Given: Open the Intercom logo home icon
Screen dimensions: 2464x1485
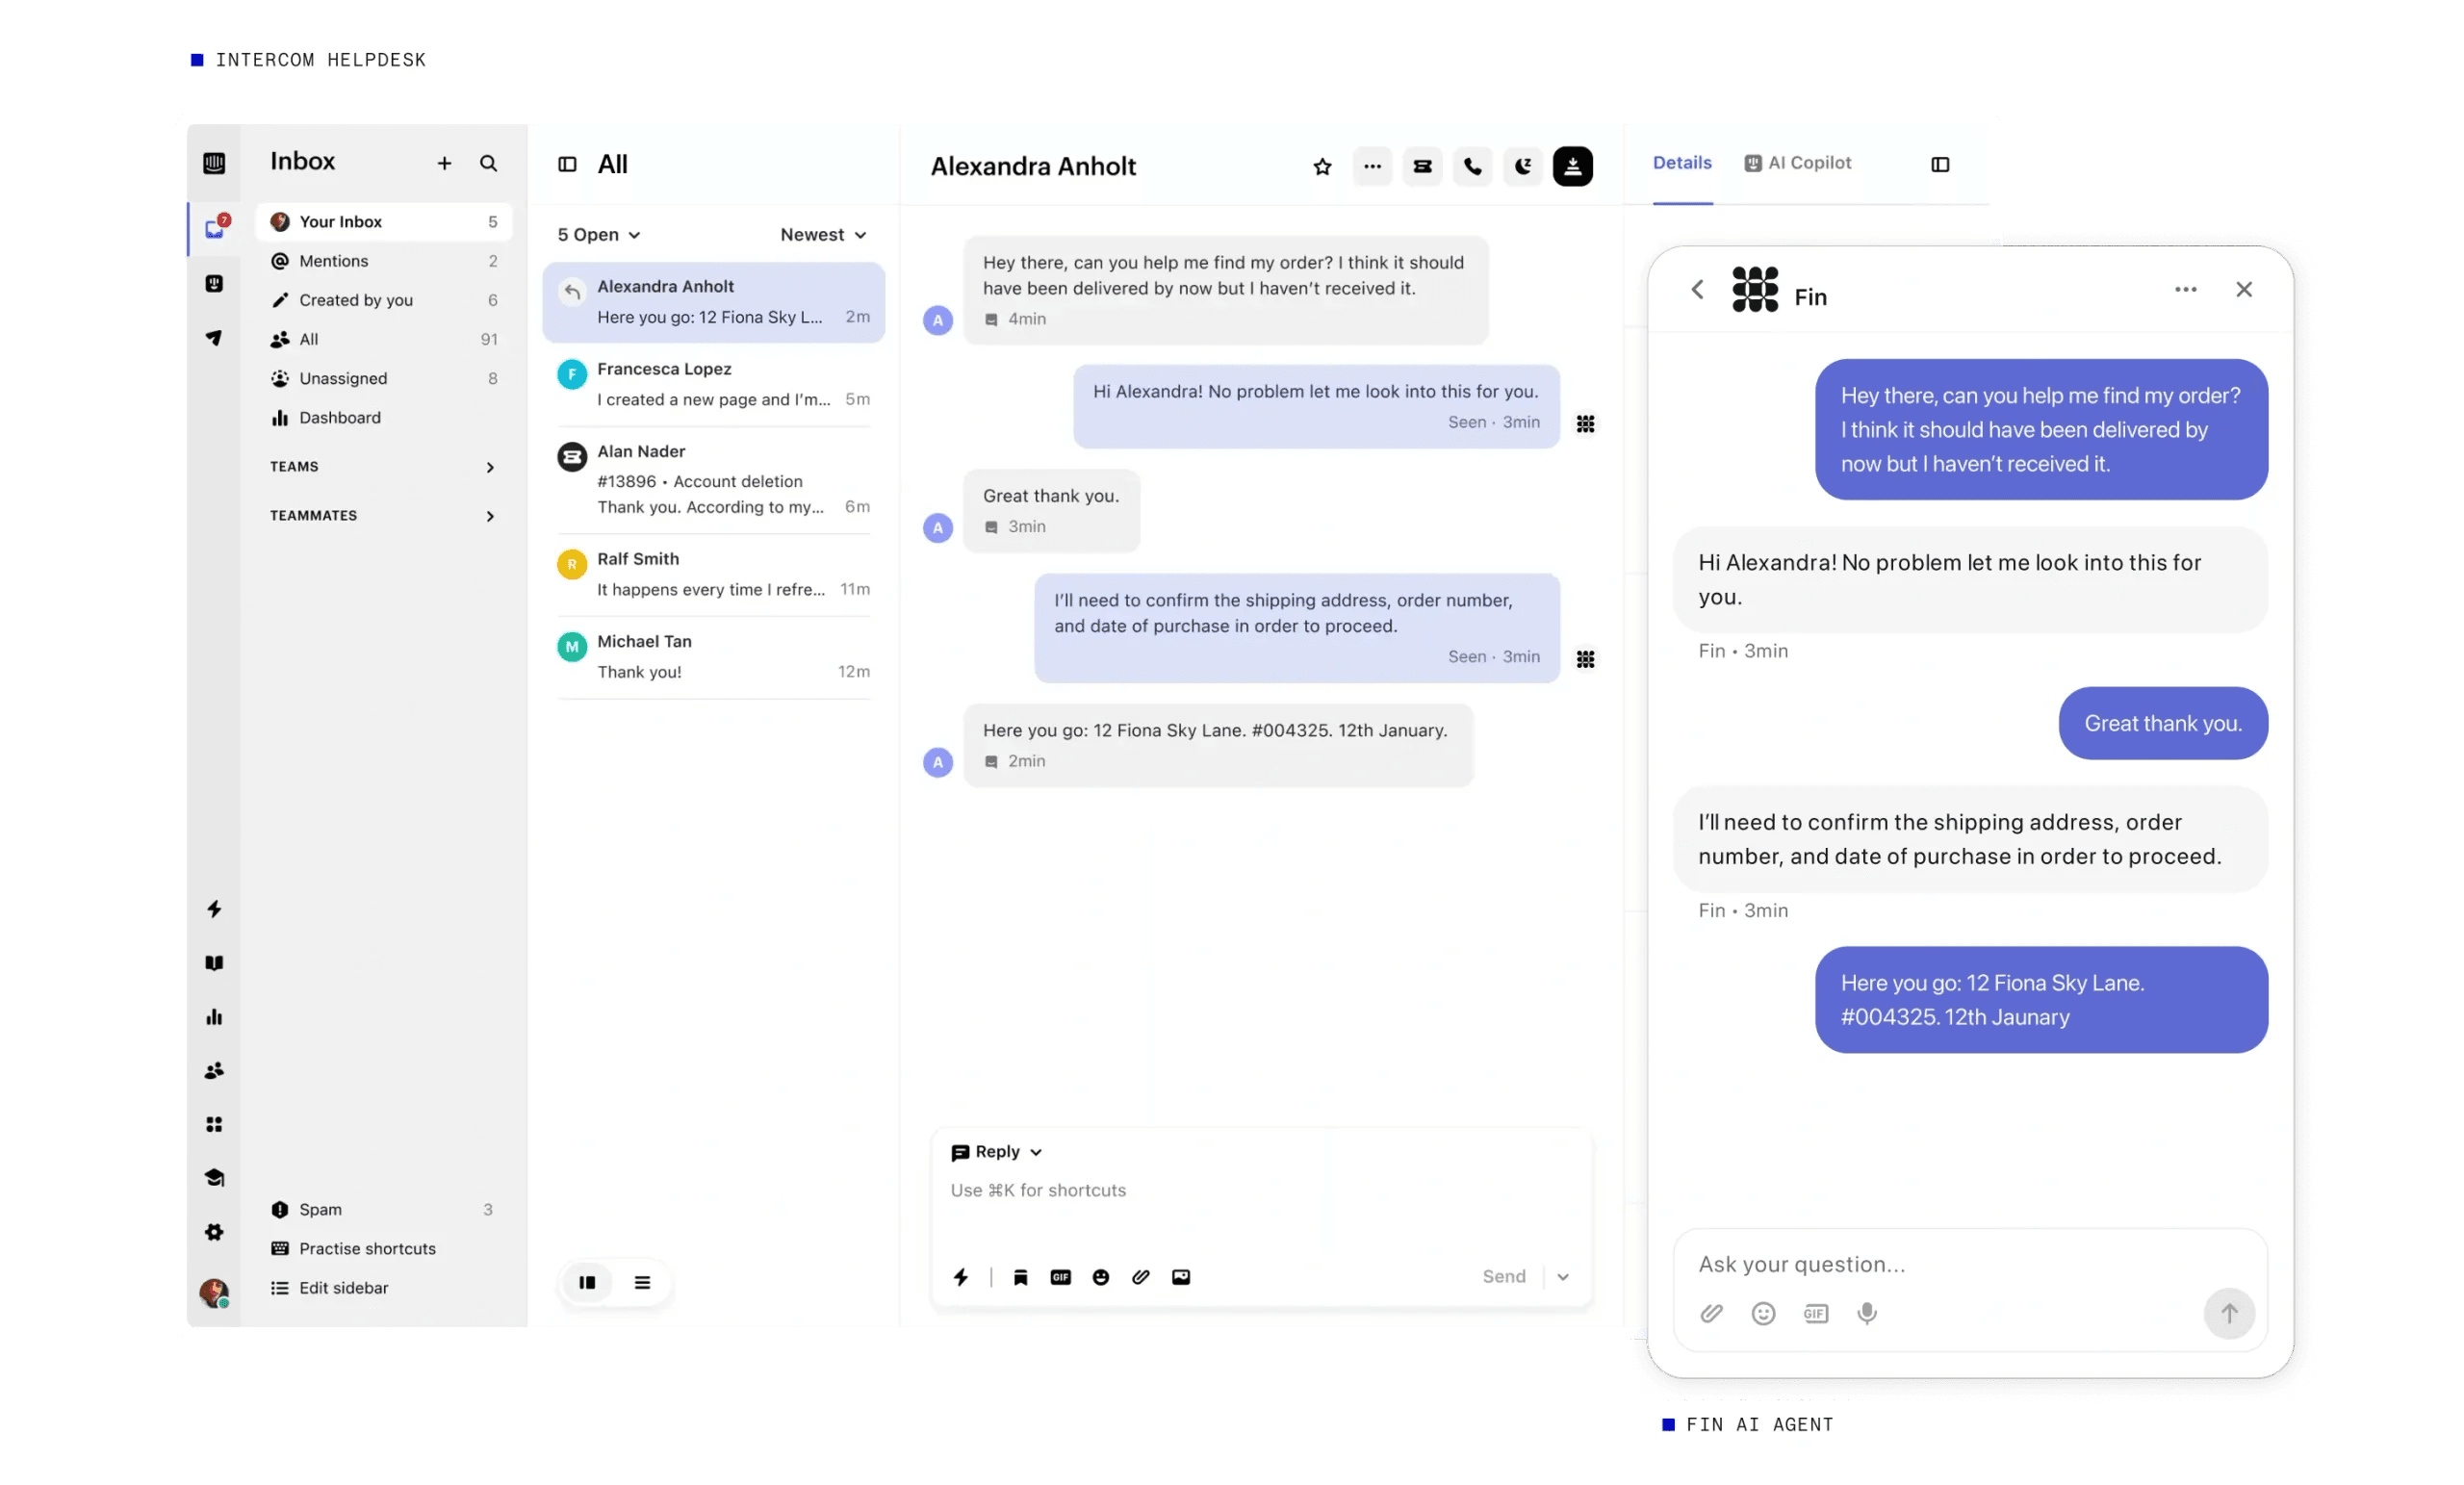Looking at the screenshot, I should tap(214, 163).
